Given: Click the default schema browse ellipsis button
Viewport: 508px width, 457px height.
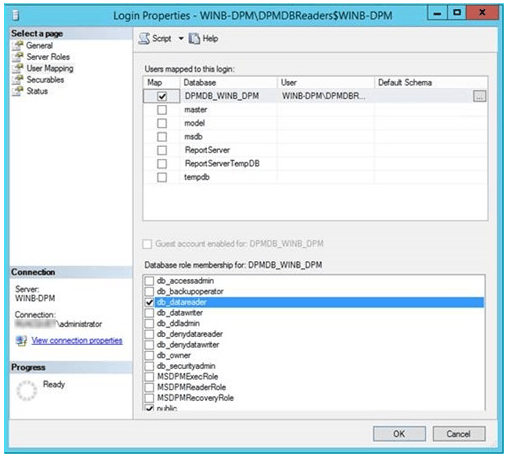Looking at the screenshot, I should tap(479, 96).
